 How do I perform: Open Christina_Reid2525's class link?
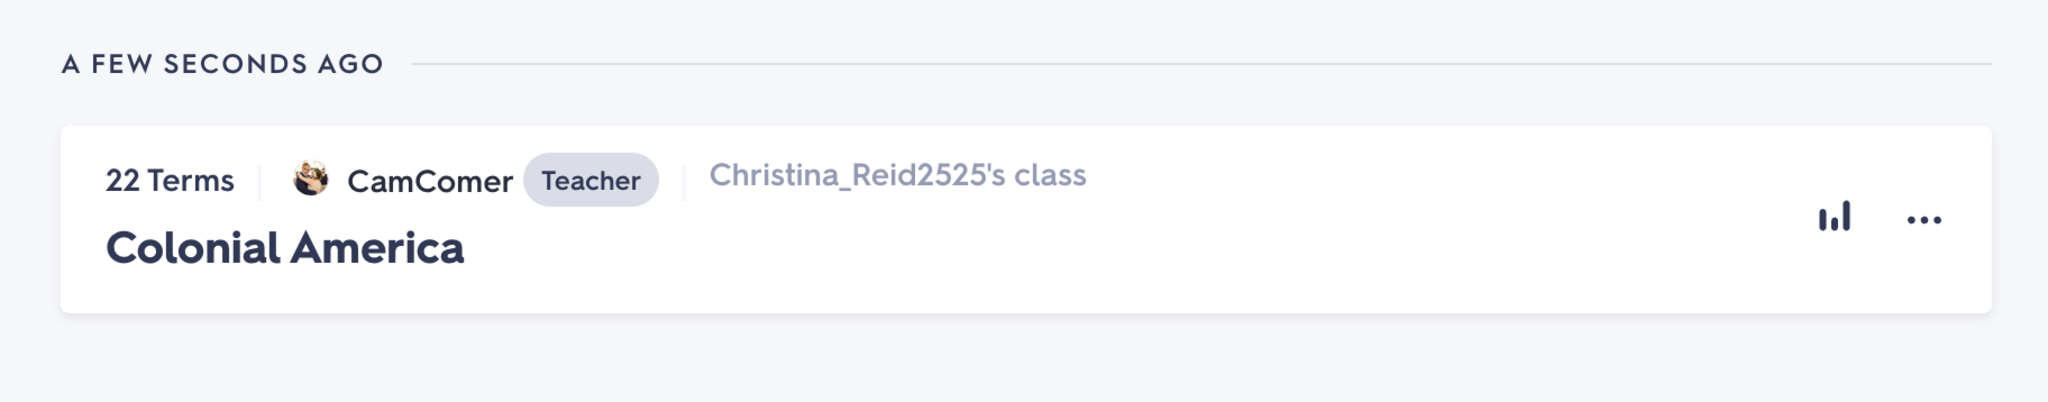(897, 175)
